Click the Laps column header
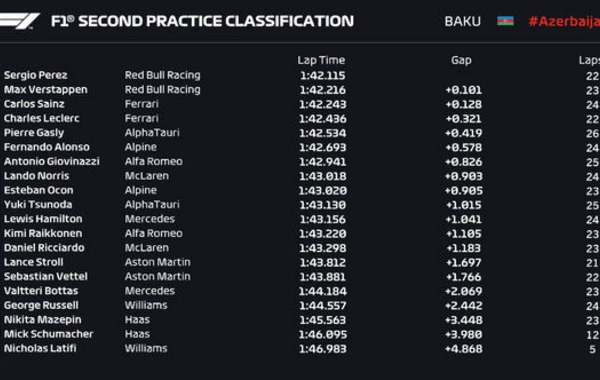The height and width of the screenshot is (380, 600). tap(589, 60)
